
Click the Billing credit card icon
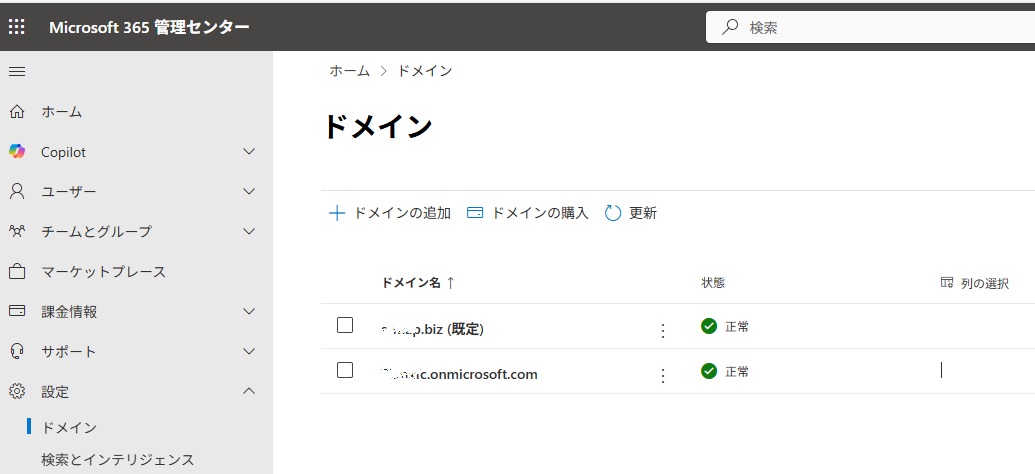pos(17,311)
